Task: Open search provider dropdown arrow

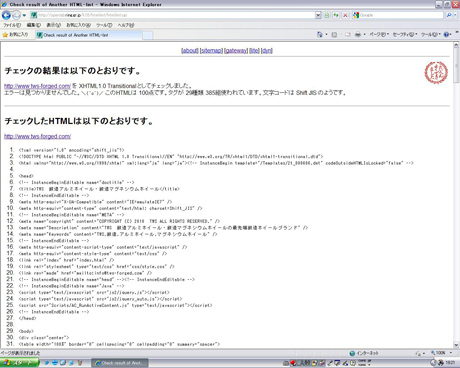Action: click(x=455, y=15)
